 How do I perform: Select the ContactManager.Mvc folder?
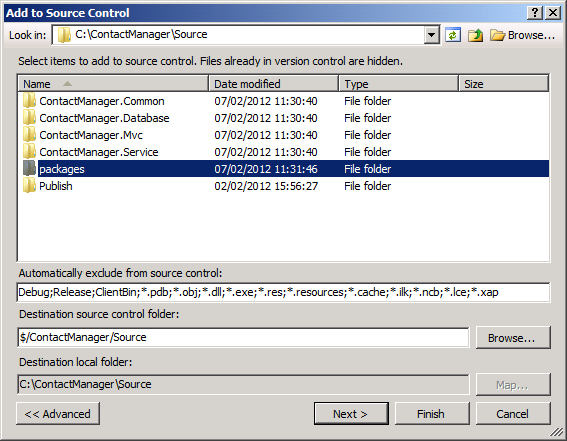[91, 135]
